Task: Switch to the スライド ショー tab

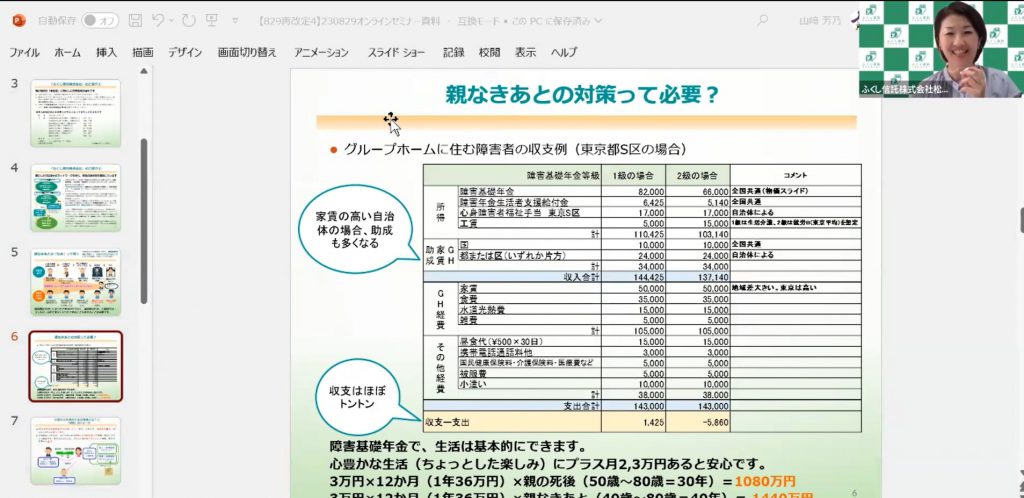Action: tap(396, 53)
